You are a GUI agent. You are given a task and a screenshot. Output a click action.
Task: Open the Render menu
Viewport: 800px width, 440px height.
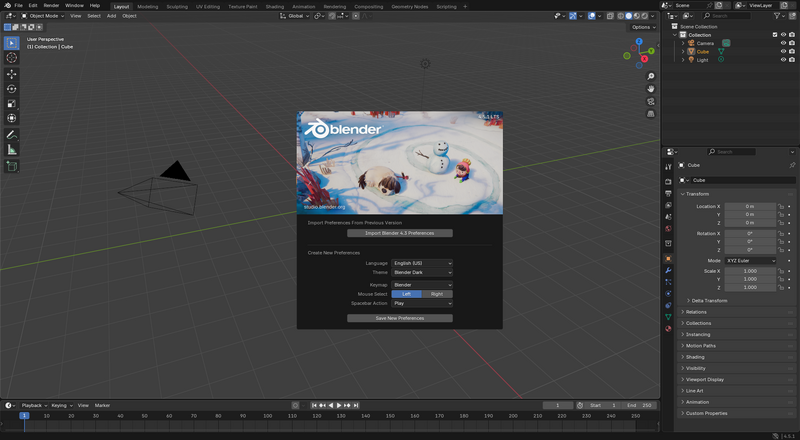(51, 6)
